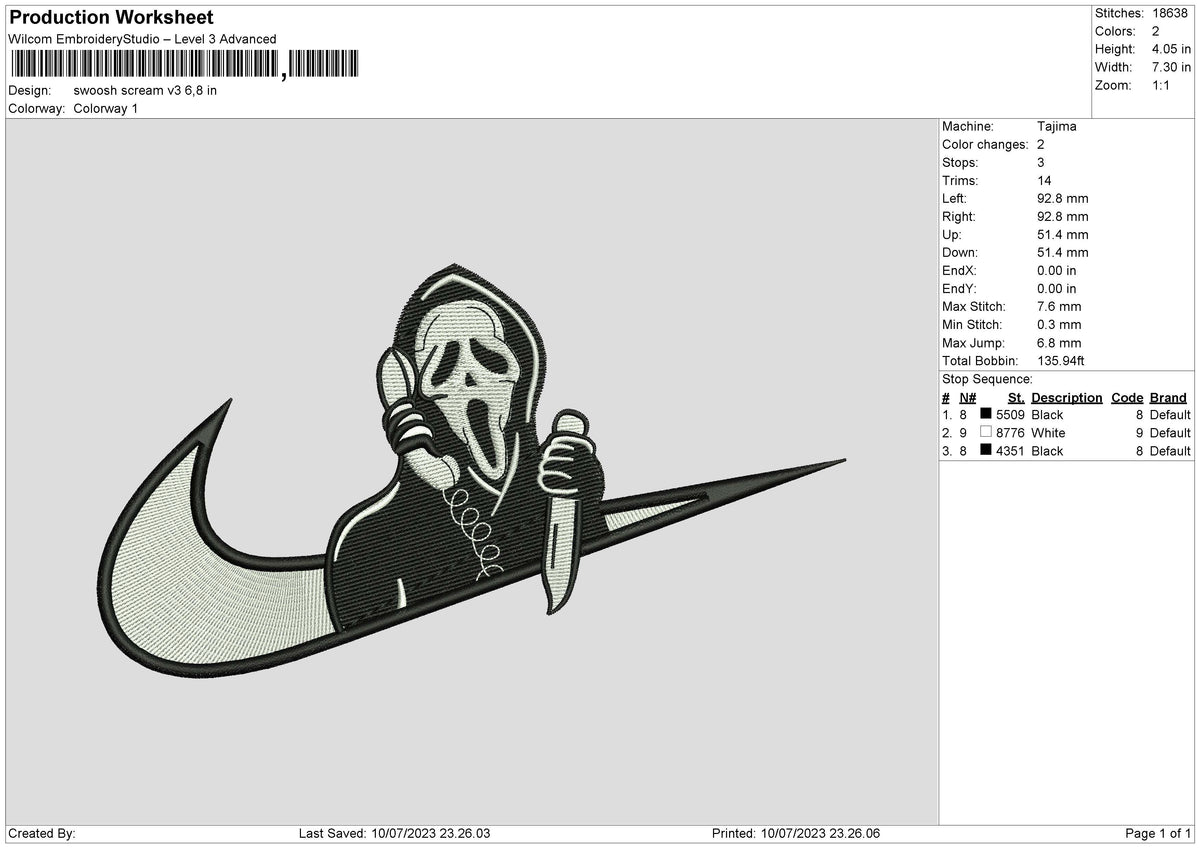Select the Width value 7.30 in

coord(1172,67)
